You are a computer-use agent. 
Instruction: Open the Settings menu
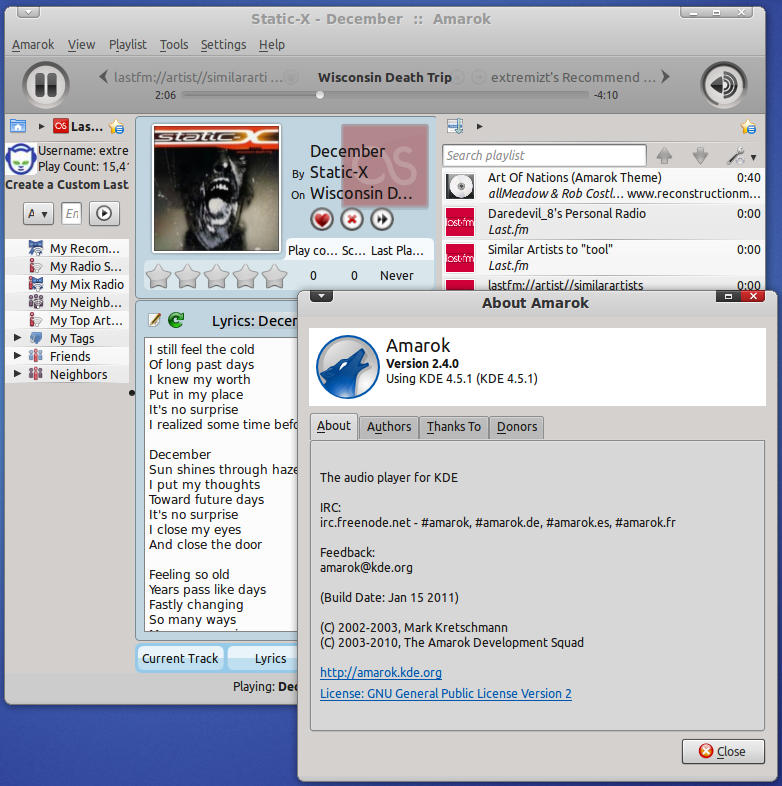coord(224,45)
